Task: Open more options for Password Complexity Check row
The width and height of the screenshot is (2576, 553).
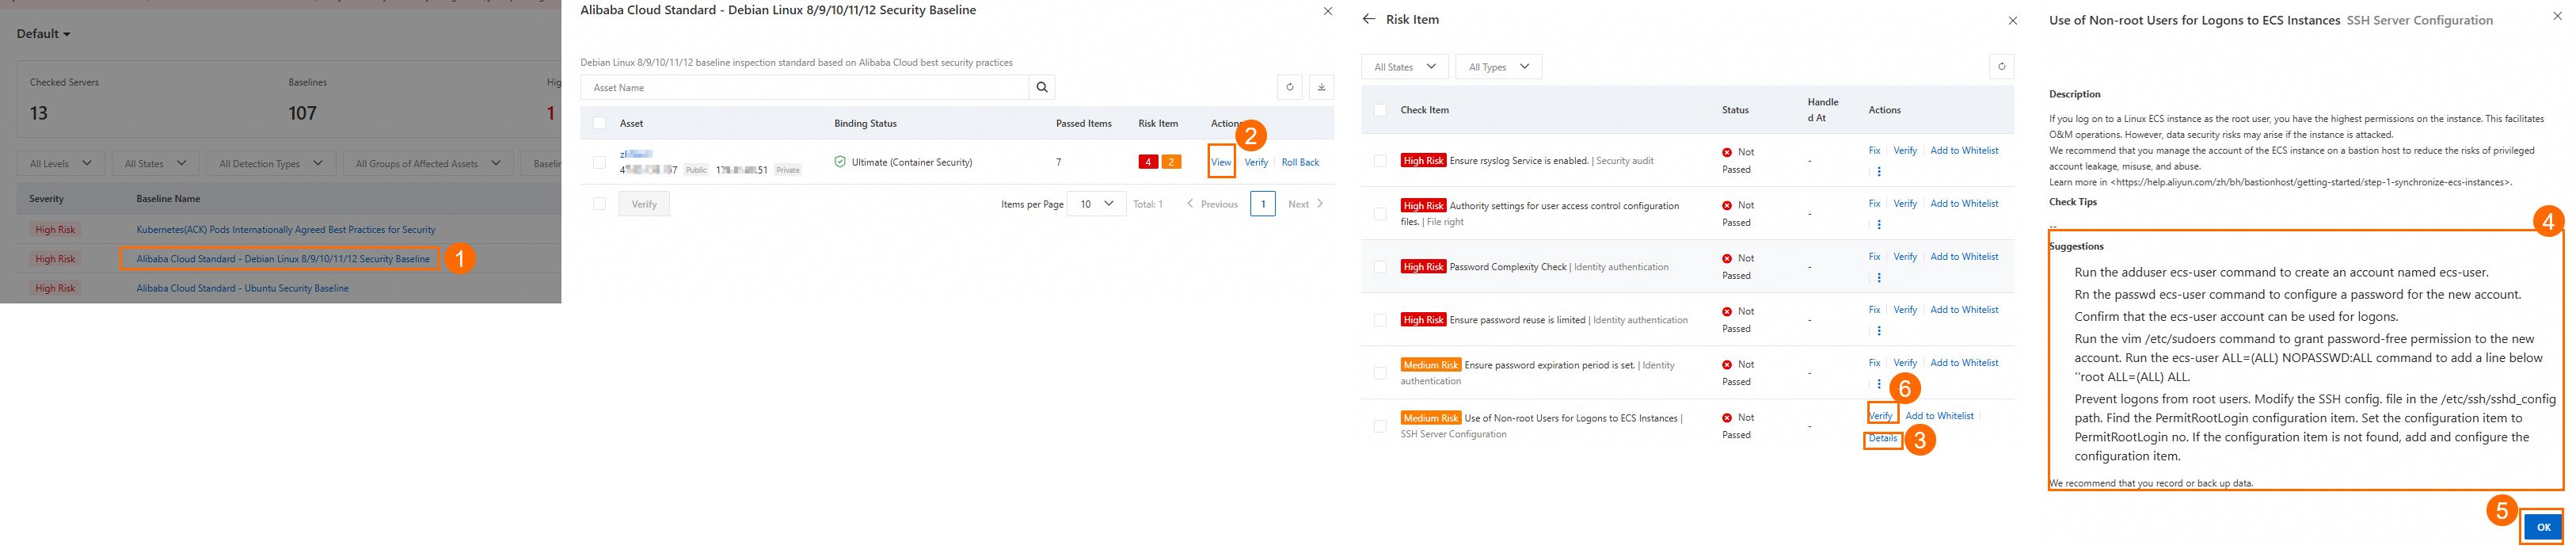Action: coord(1879,278)
